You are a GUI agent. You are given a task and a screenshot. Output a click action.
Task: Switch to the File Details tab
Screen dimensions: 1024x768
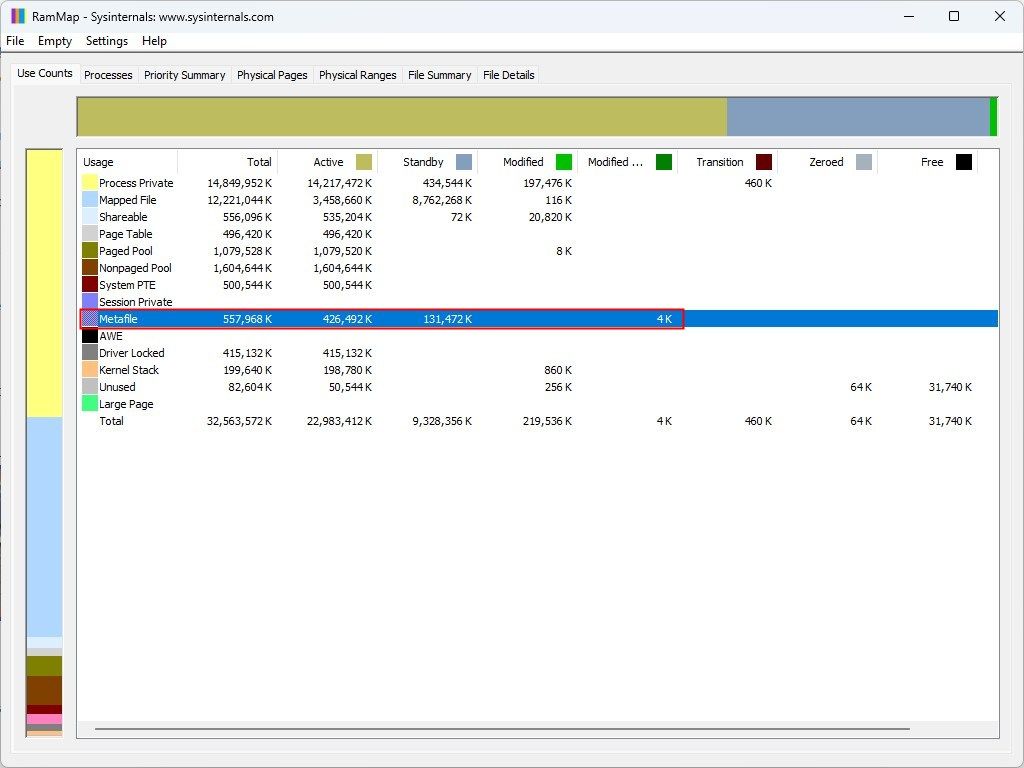(509, 75)
